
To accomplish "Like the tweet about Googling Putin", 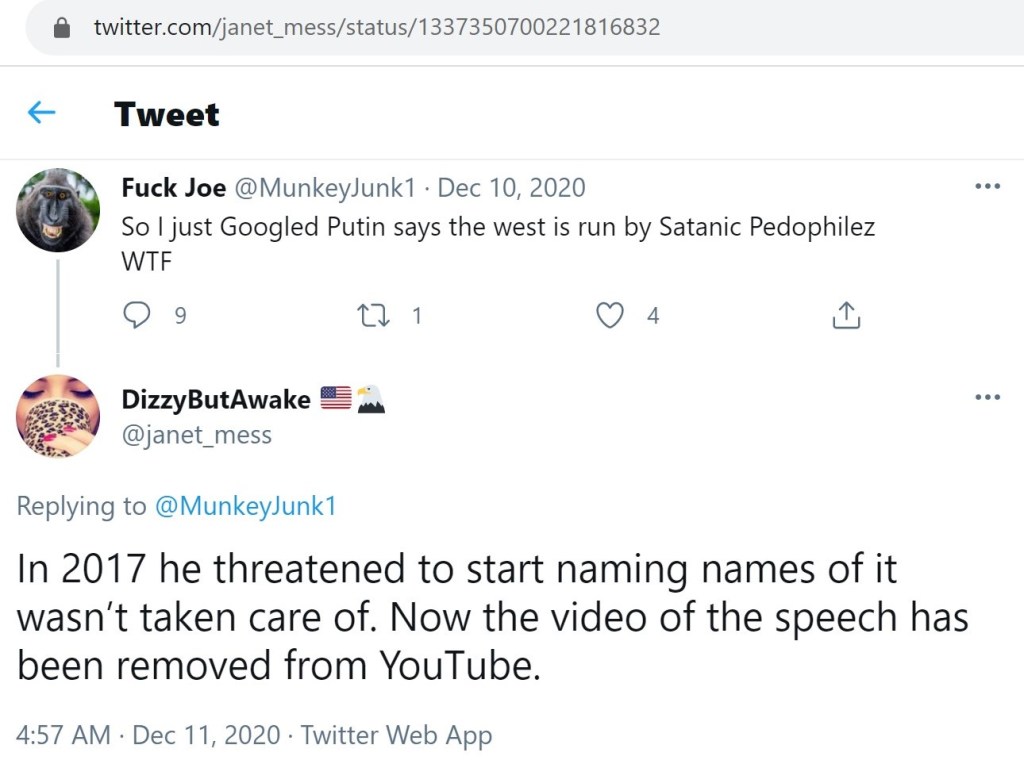I will (609, 316).
